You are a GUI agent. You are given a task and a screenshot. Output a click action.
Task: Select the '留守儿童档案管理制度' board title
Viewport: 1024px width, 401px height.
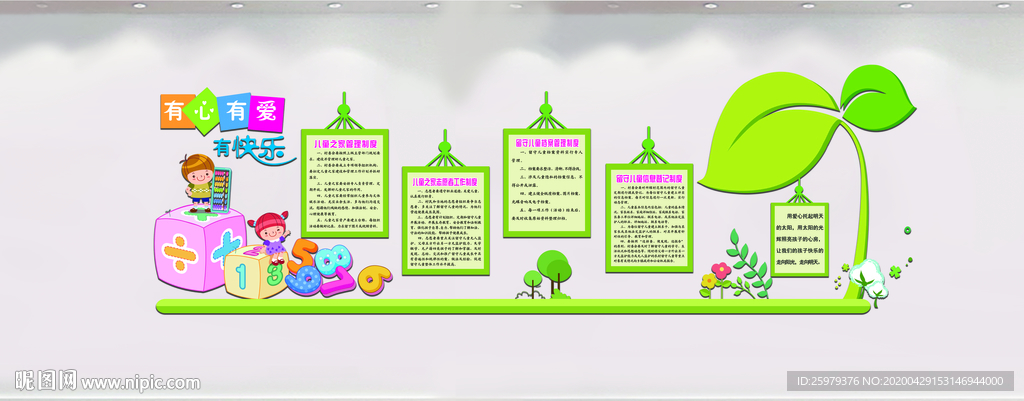coord(547,142)
